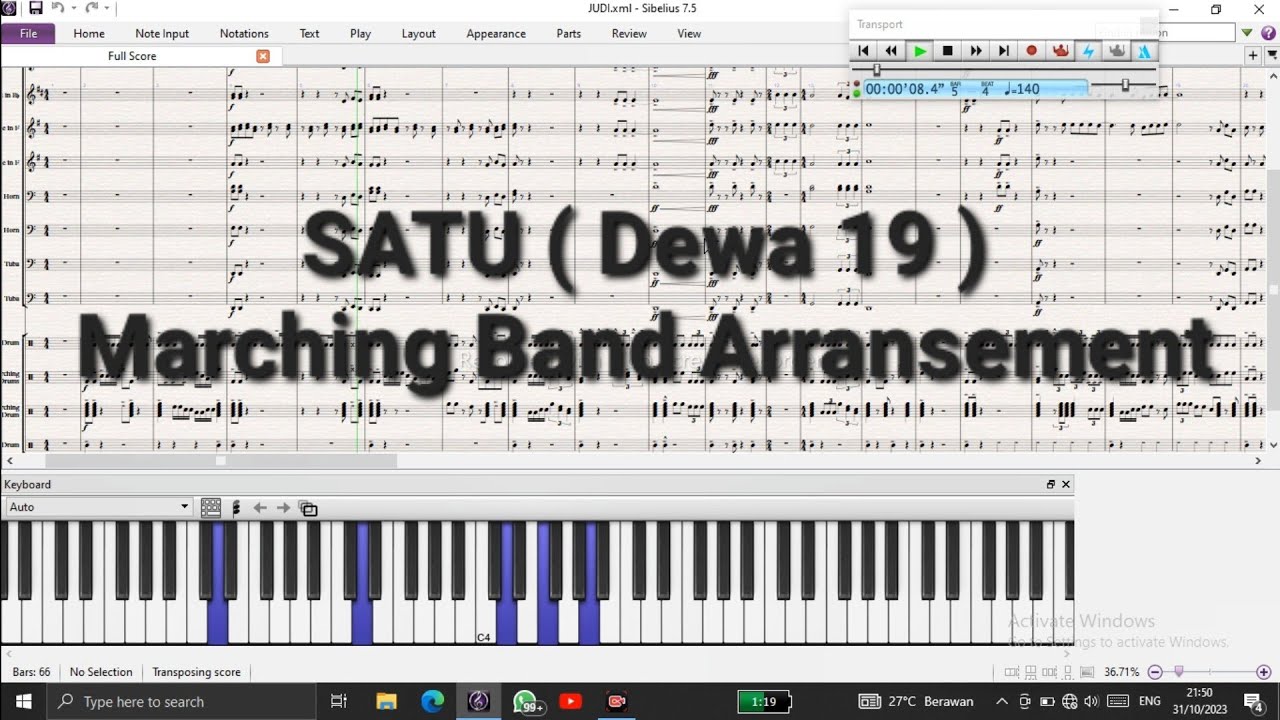Open the Note Input ribbon tab
1280x720 pixels.
162,33
